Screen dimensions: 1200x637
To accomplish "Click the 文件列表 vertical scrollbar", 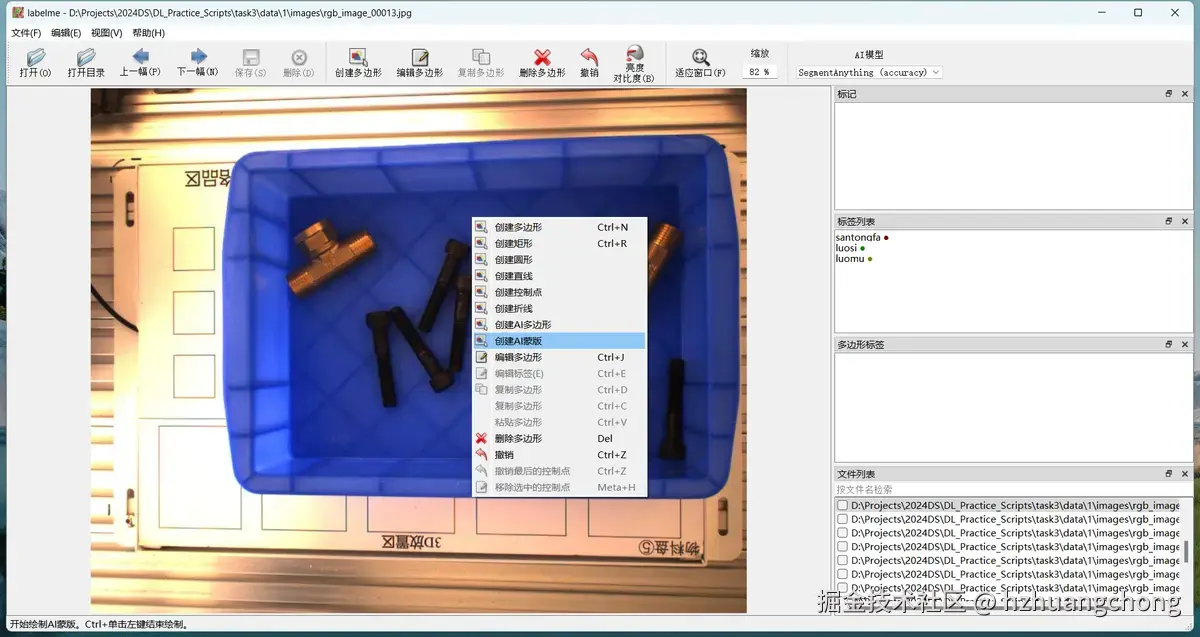I will tap(1186, 552).
